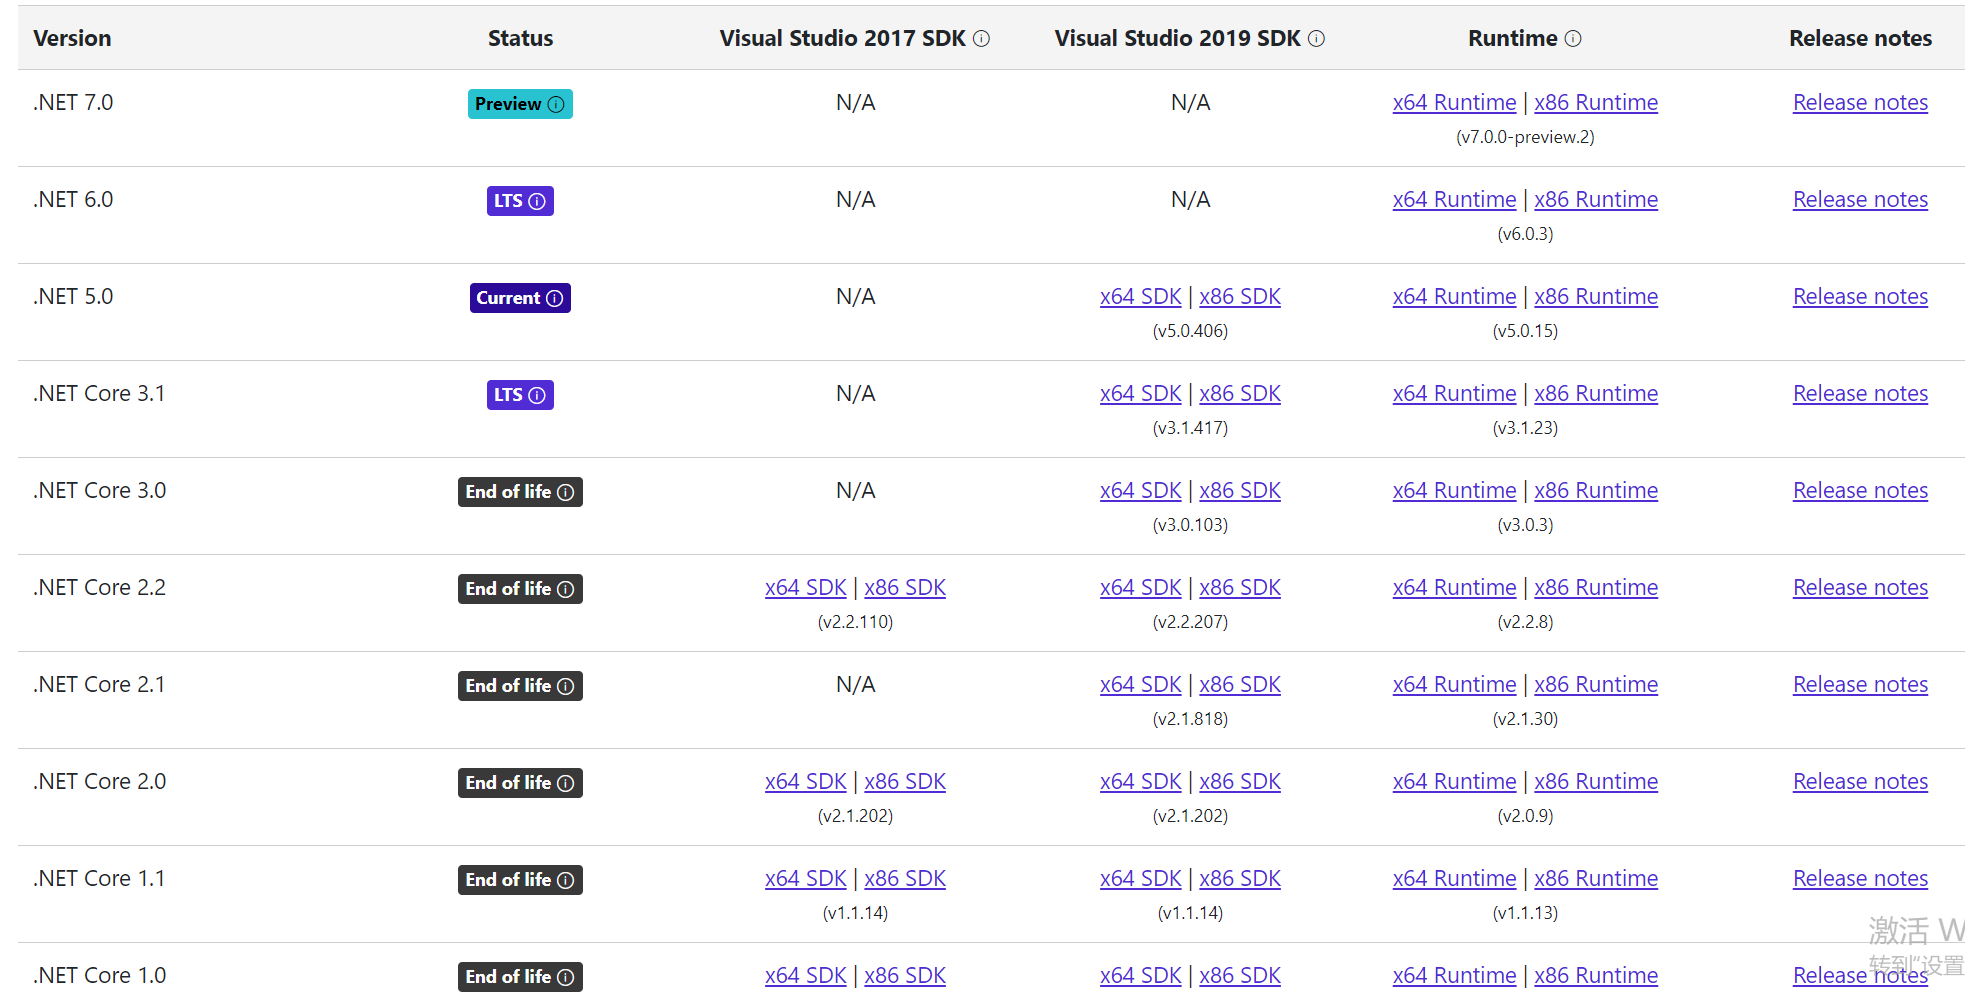
Task: Click info icon in End of life badge for .NET Core 2.0
Action: [x=566, y=783]
